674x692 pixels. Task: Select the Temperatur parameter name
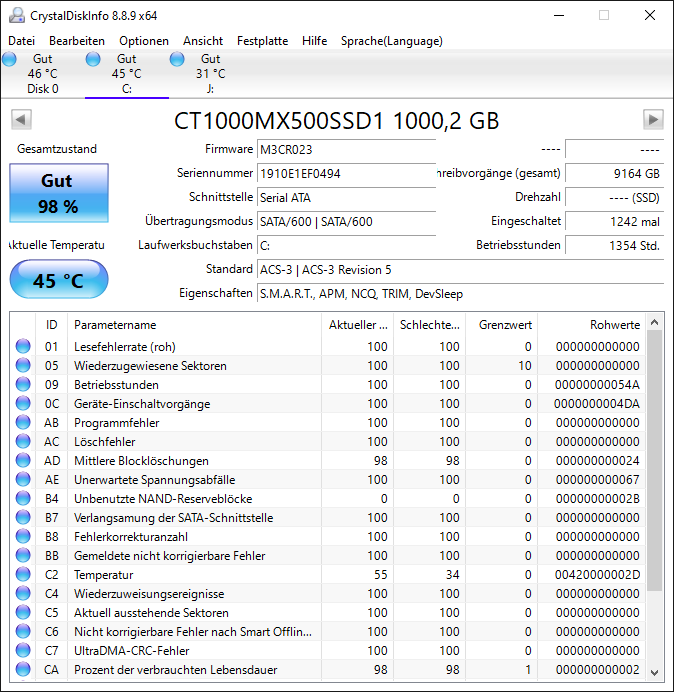103,575
